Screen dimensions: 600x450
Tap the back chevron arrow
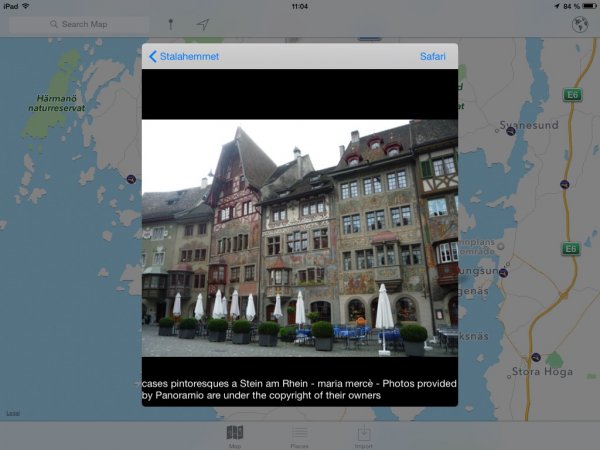152,56
